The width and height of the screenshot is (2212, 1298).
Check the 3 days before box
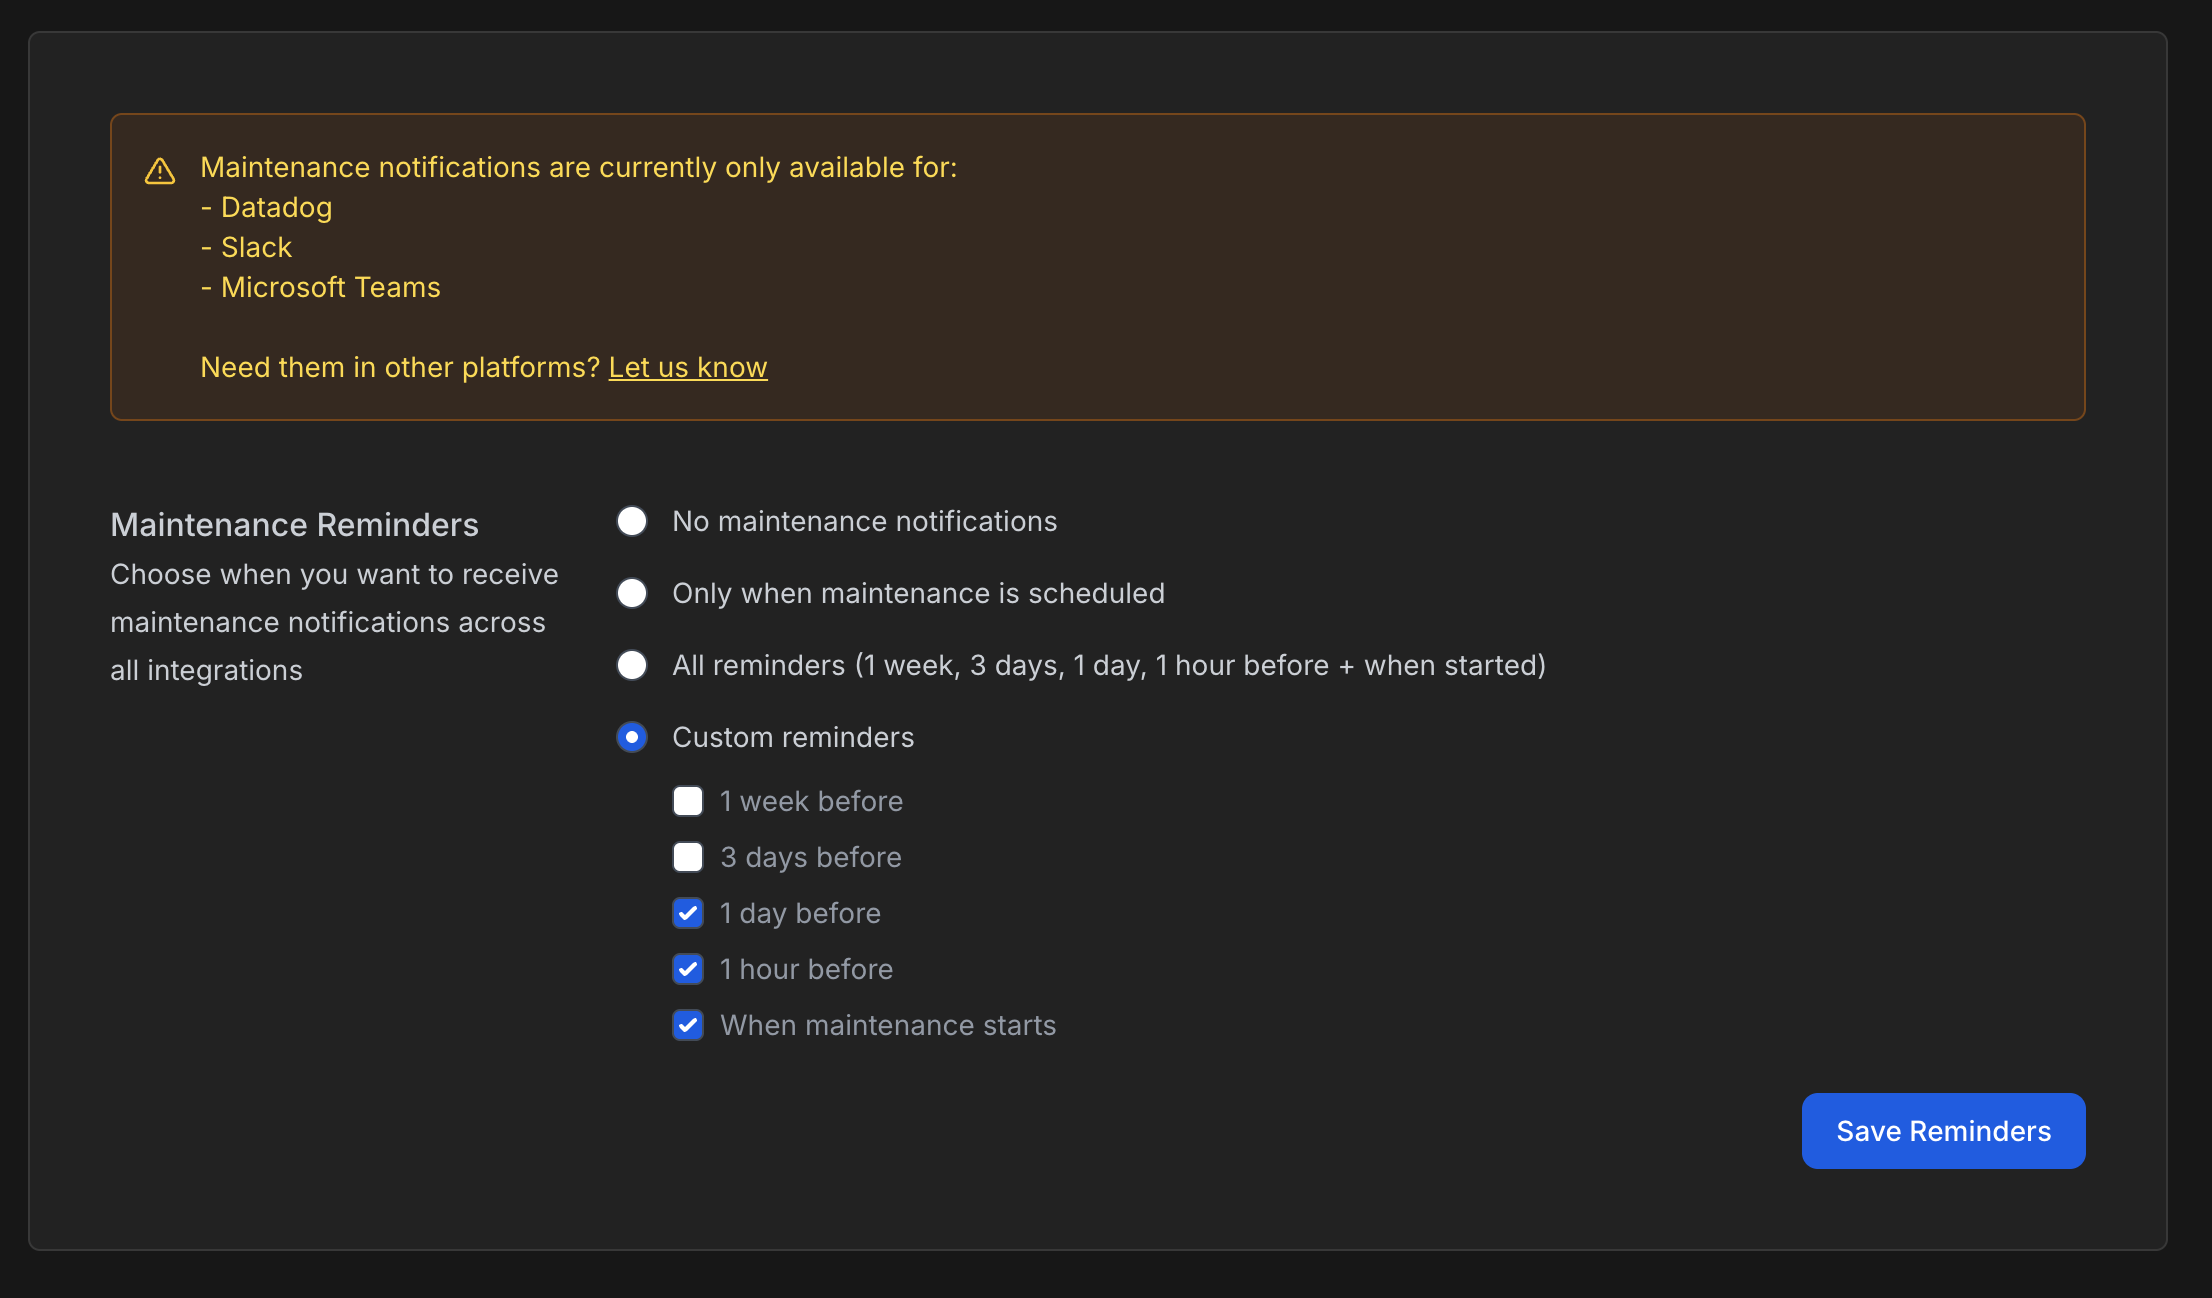point(688,857)
